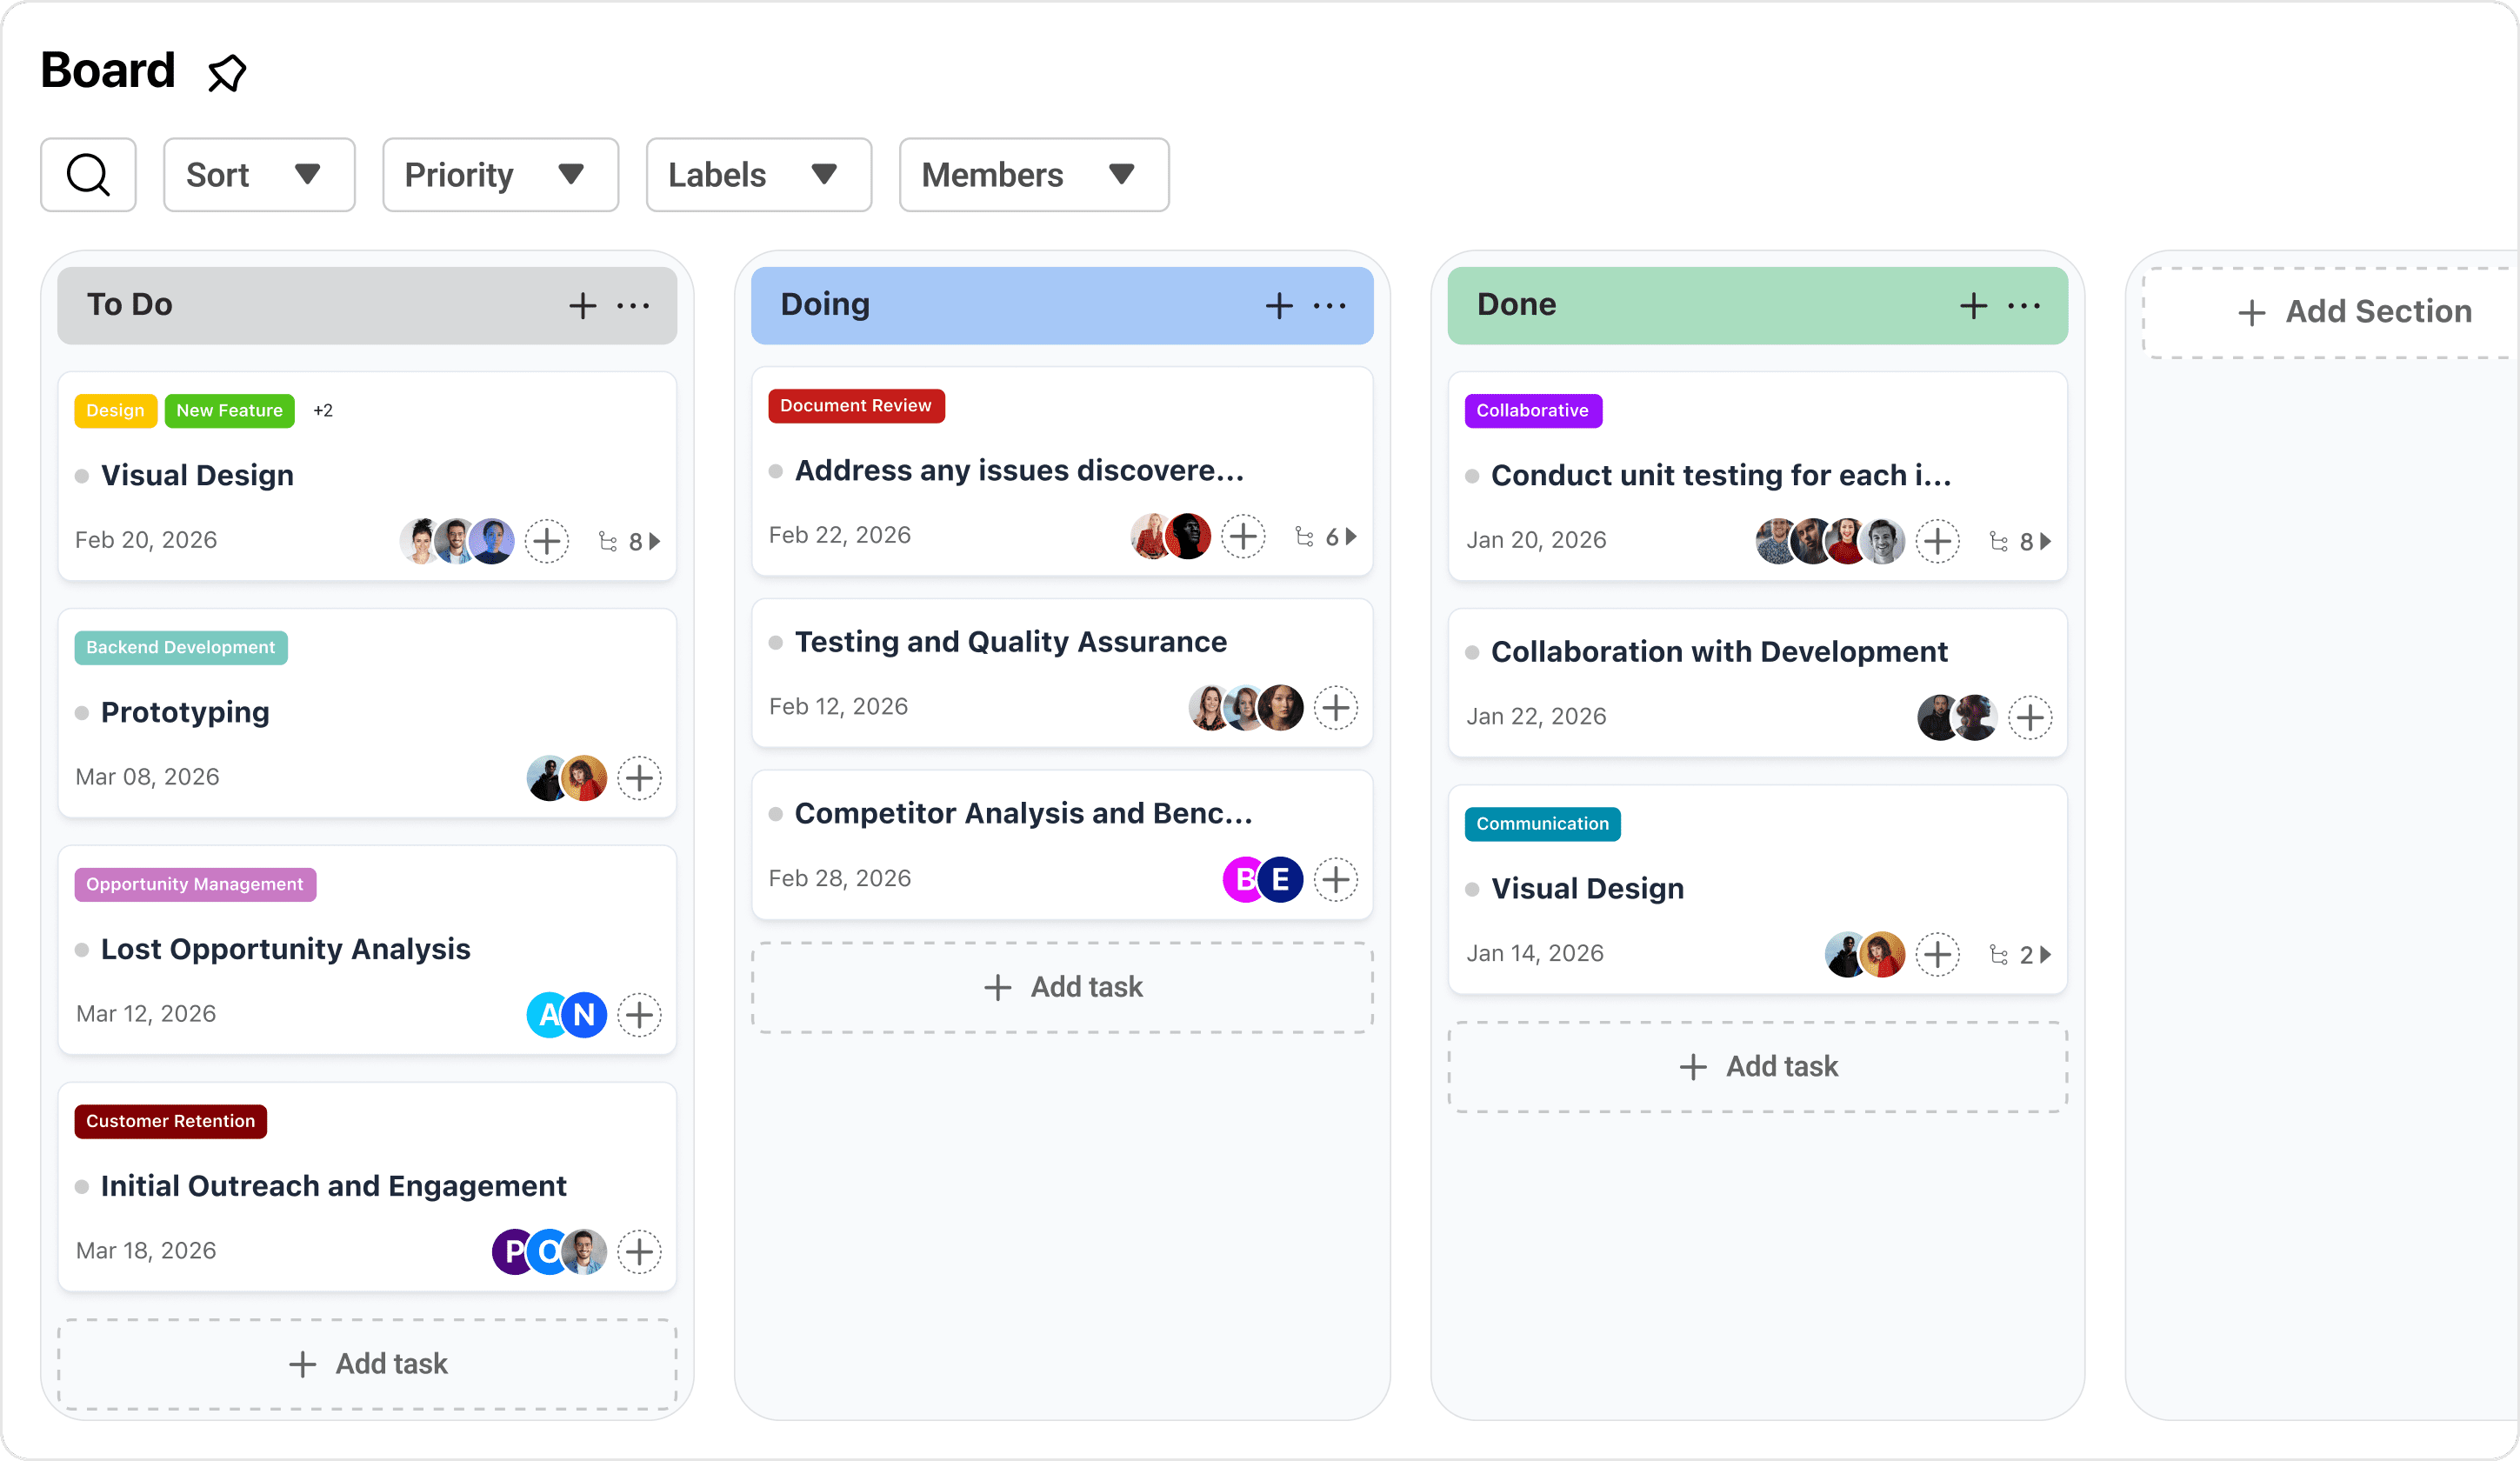This screenshot has height=1461, width=2520.
Task: Toggle completion circle on Testing and Quality Assurance
Action: coord(776,642)
